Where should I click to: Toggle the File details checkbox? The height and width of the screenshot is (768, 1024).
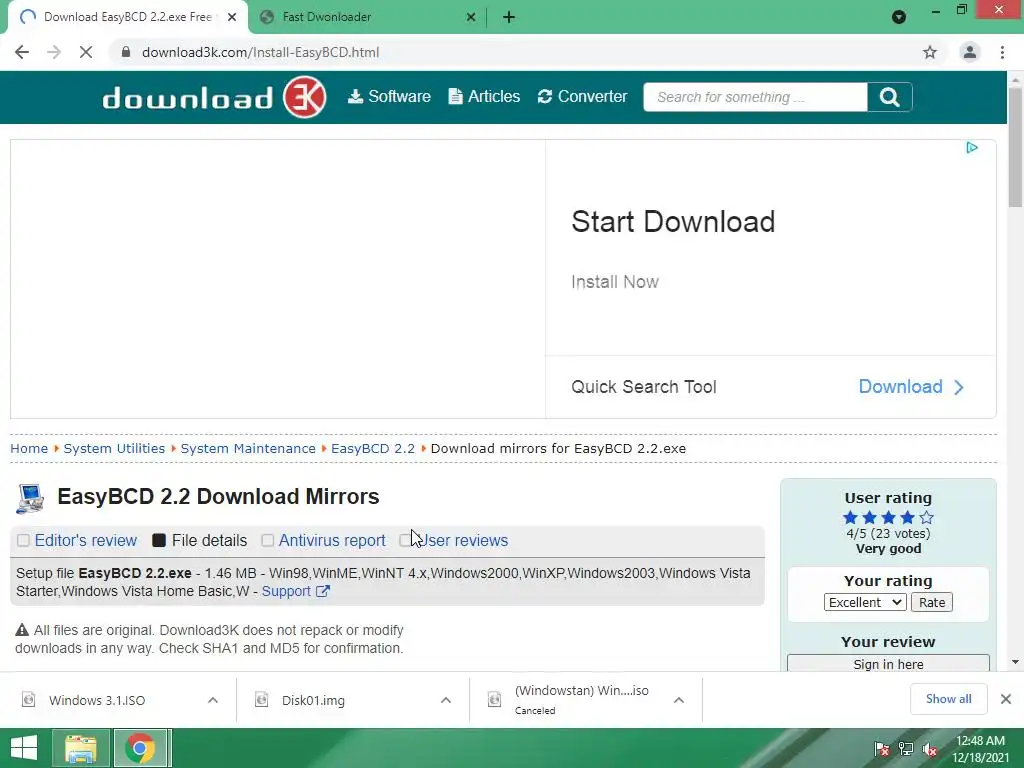click(159, 540)
